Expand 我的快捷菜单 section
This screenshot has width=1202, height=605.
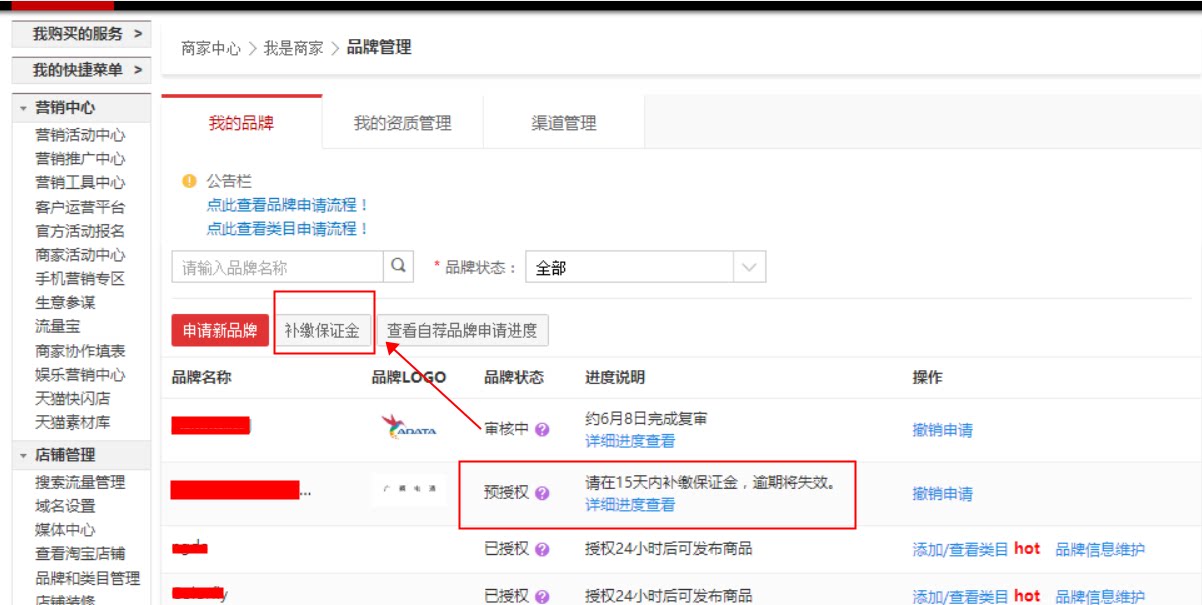point(82,70)
